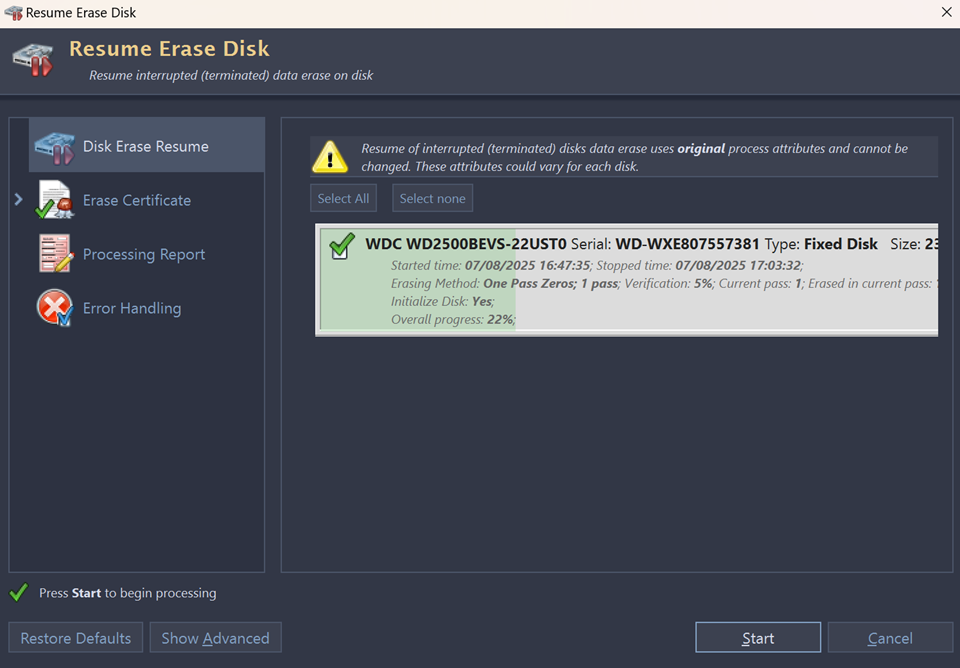Click the green checkmark status icon

(x=18, y=593)
